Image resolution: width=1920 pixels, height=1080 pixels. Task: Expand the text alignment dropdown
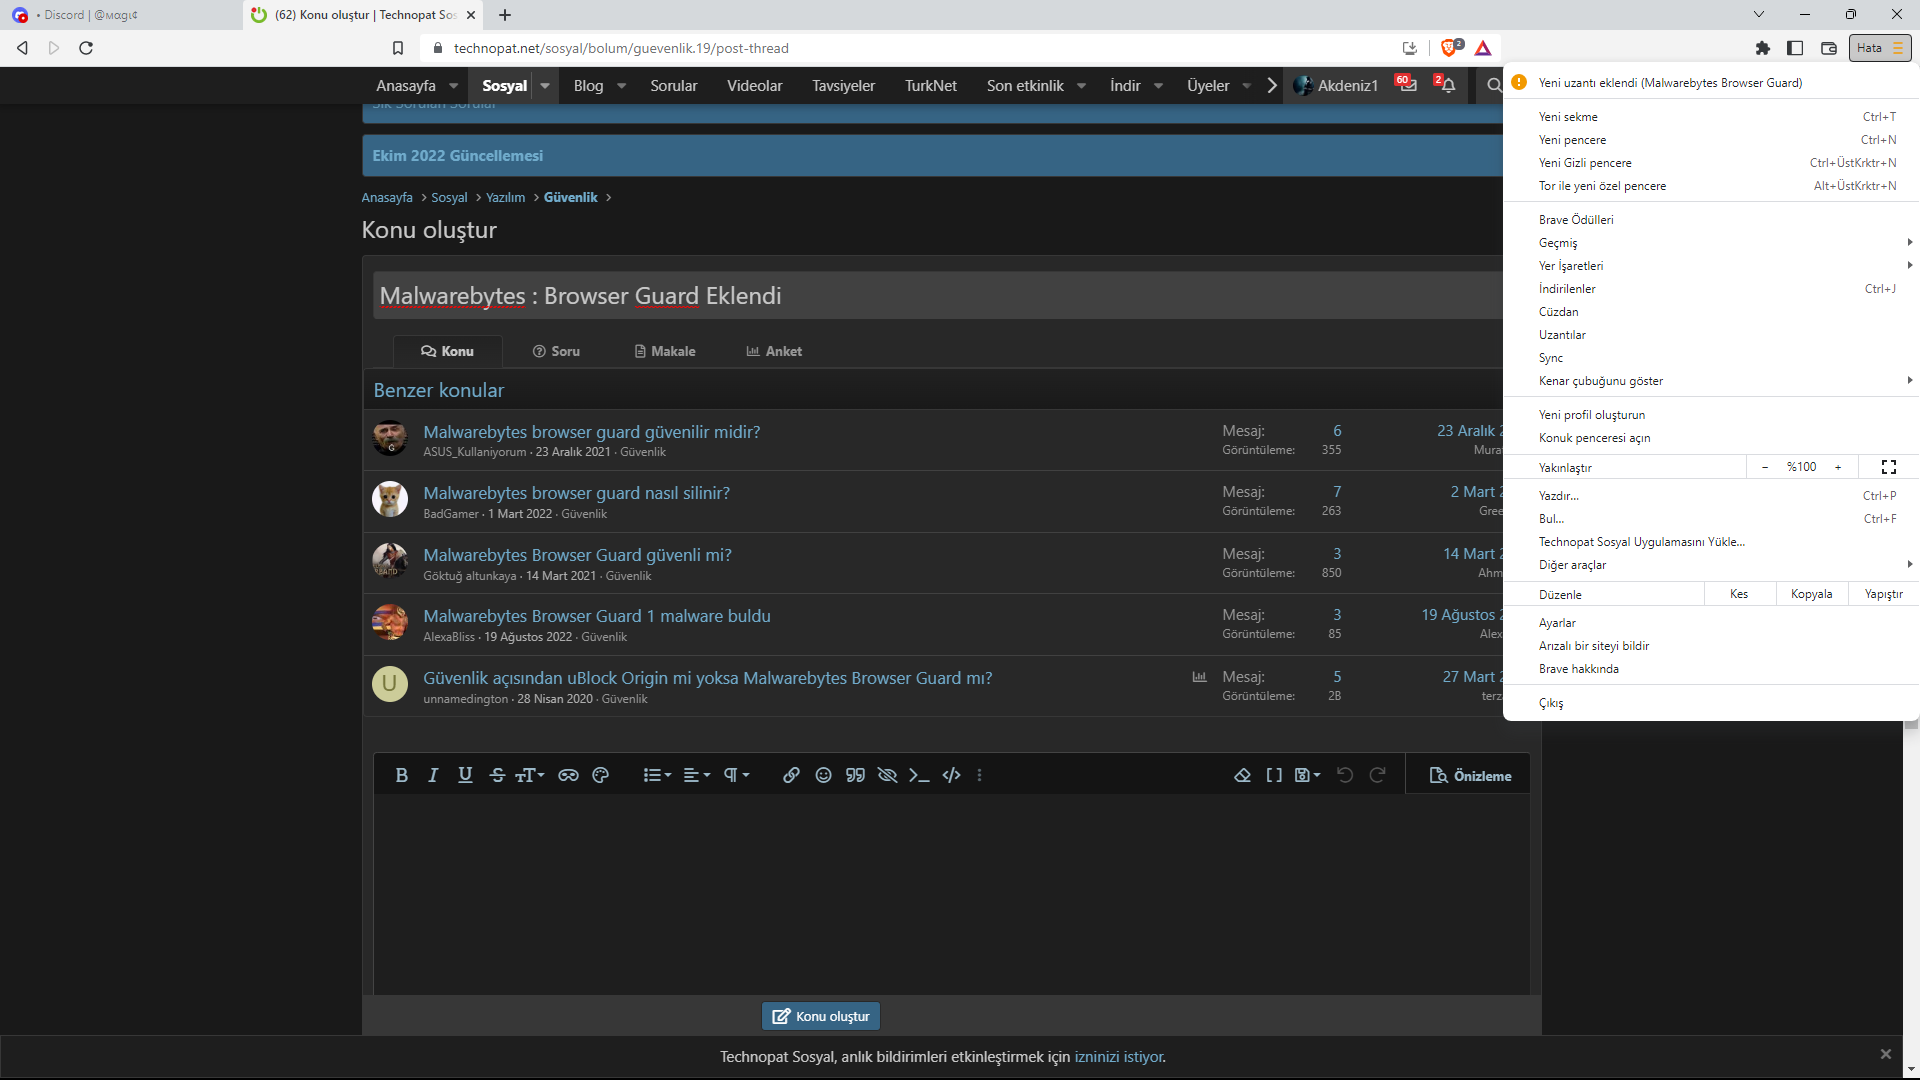(697, 775)
